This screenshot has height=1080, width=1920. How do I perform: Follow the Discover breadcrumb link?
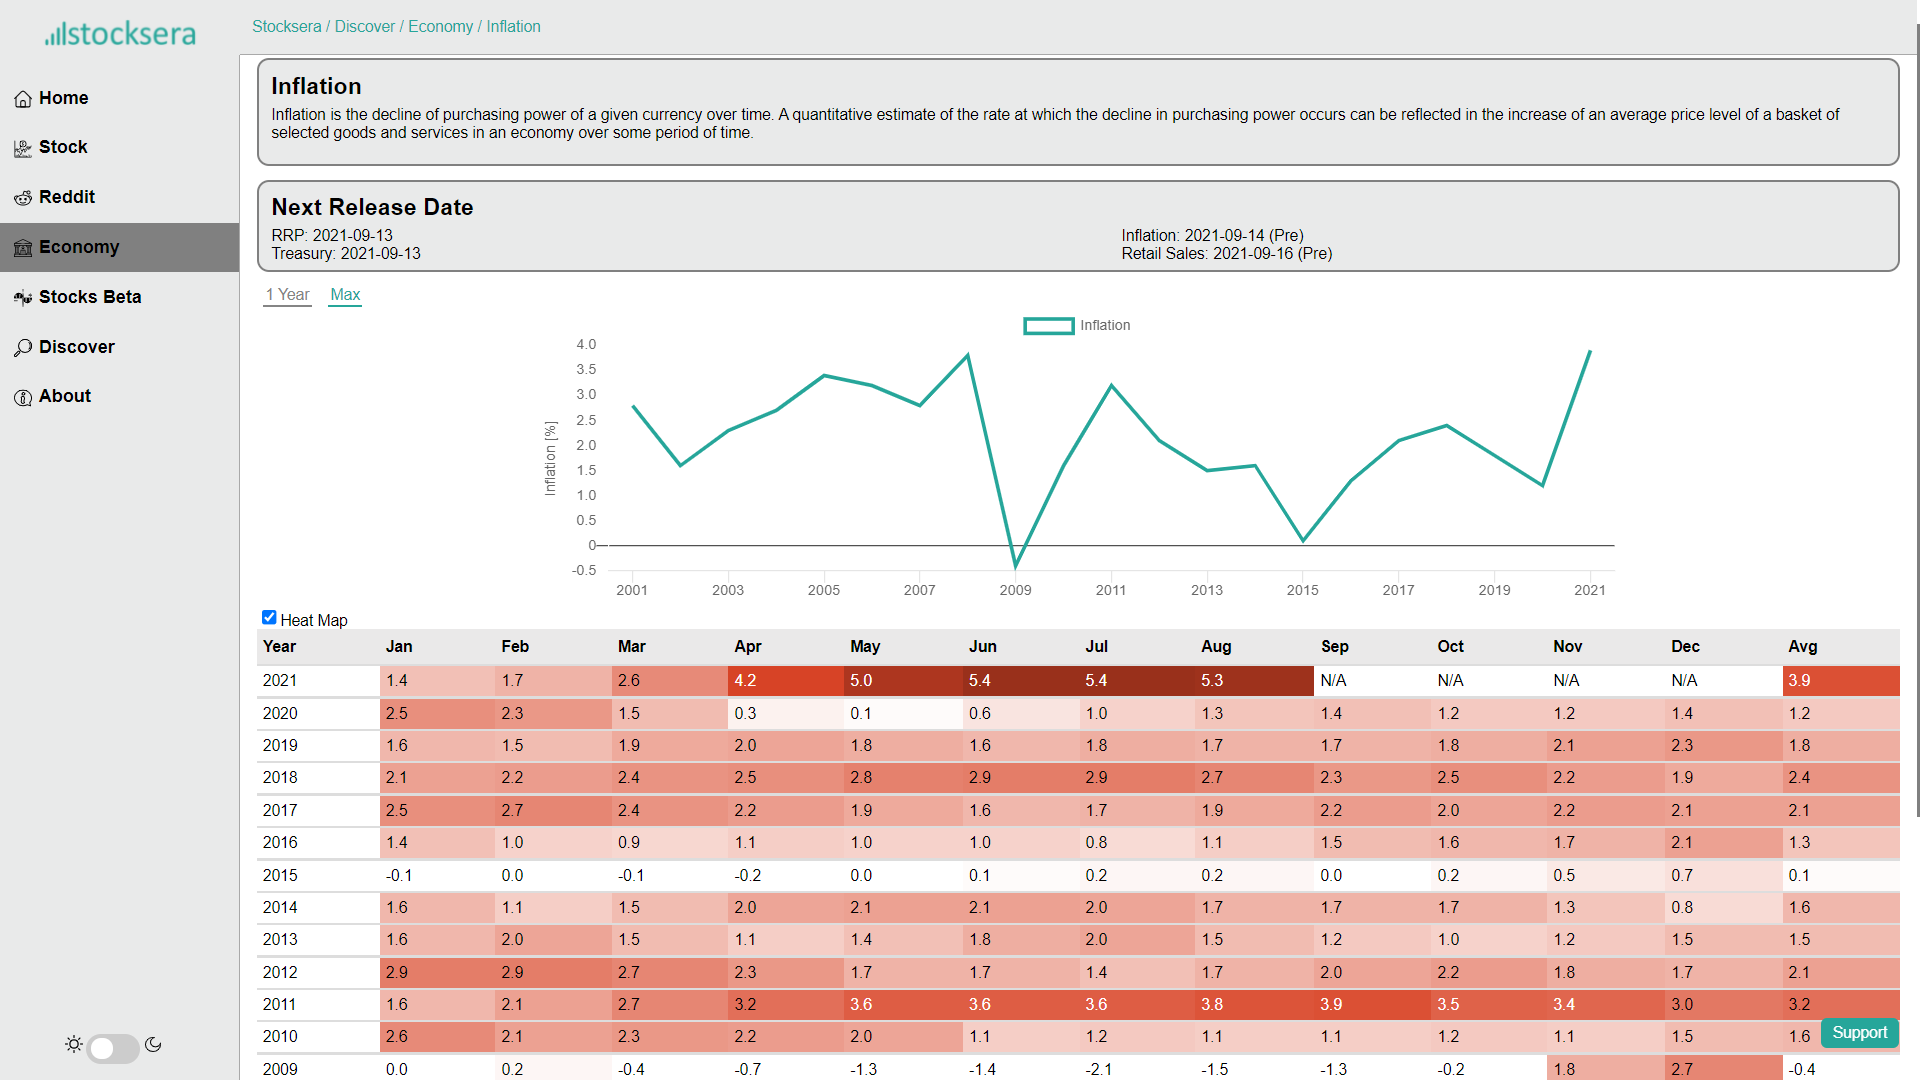point(364,27)
